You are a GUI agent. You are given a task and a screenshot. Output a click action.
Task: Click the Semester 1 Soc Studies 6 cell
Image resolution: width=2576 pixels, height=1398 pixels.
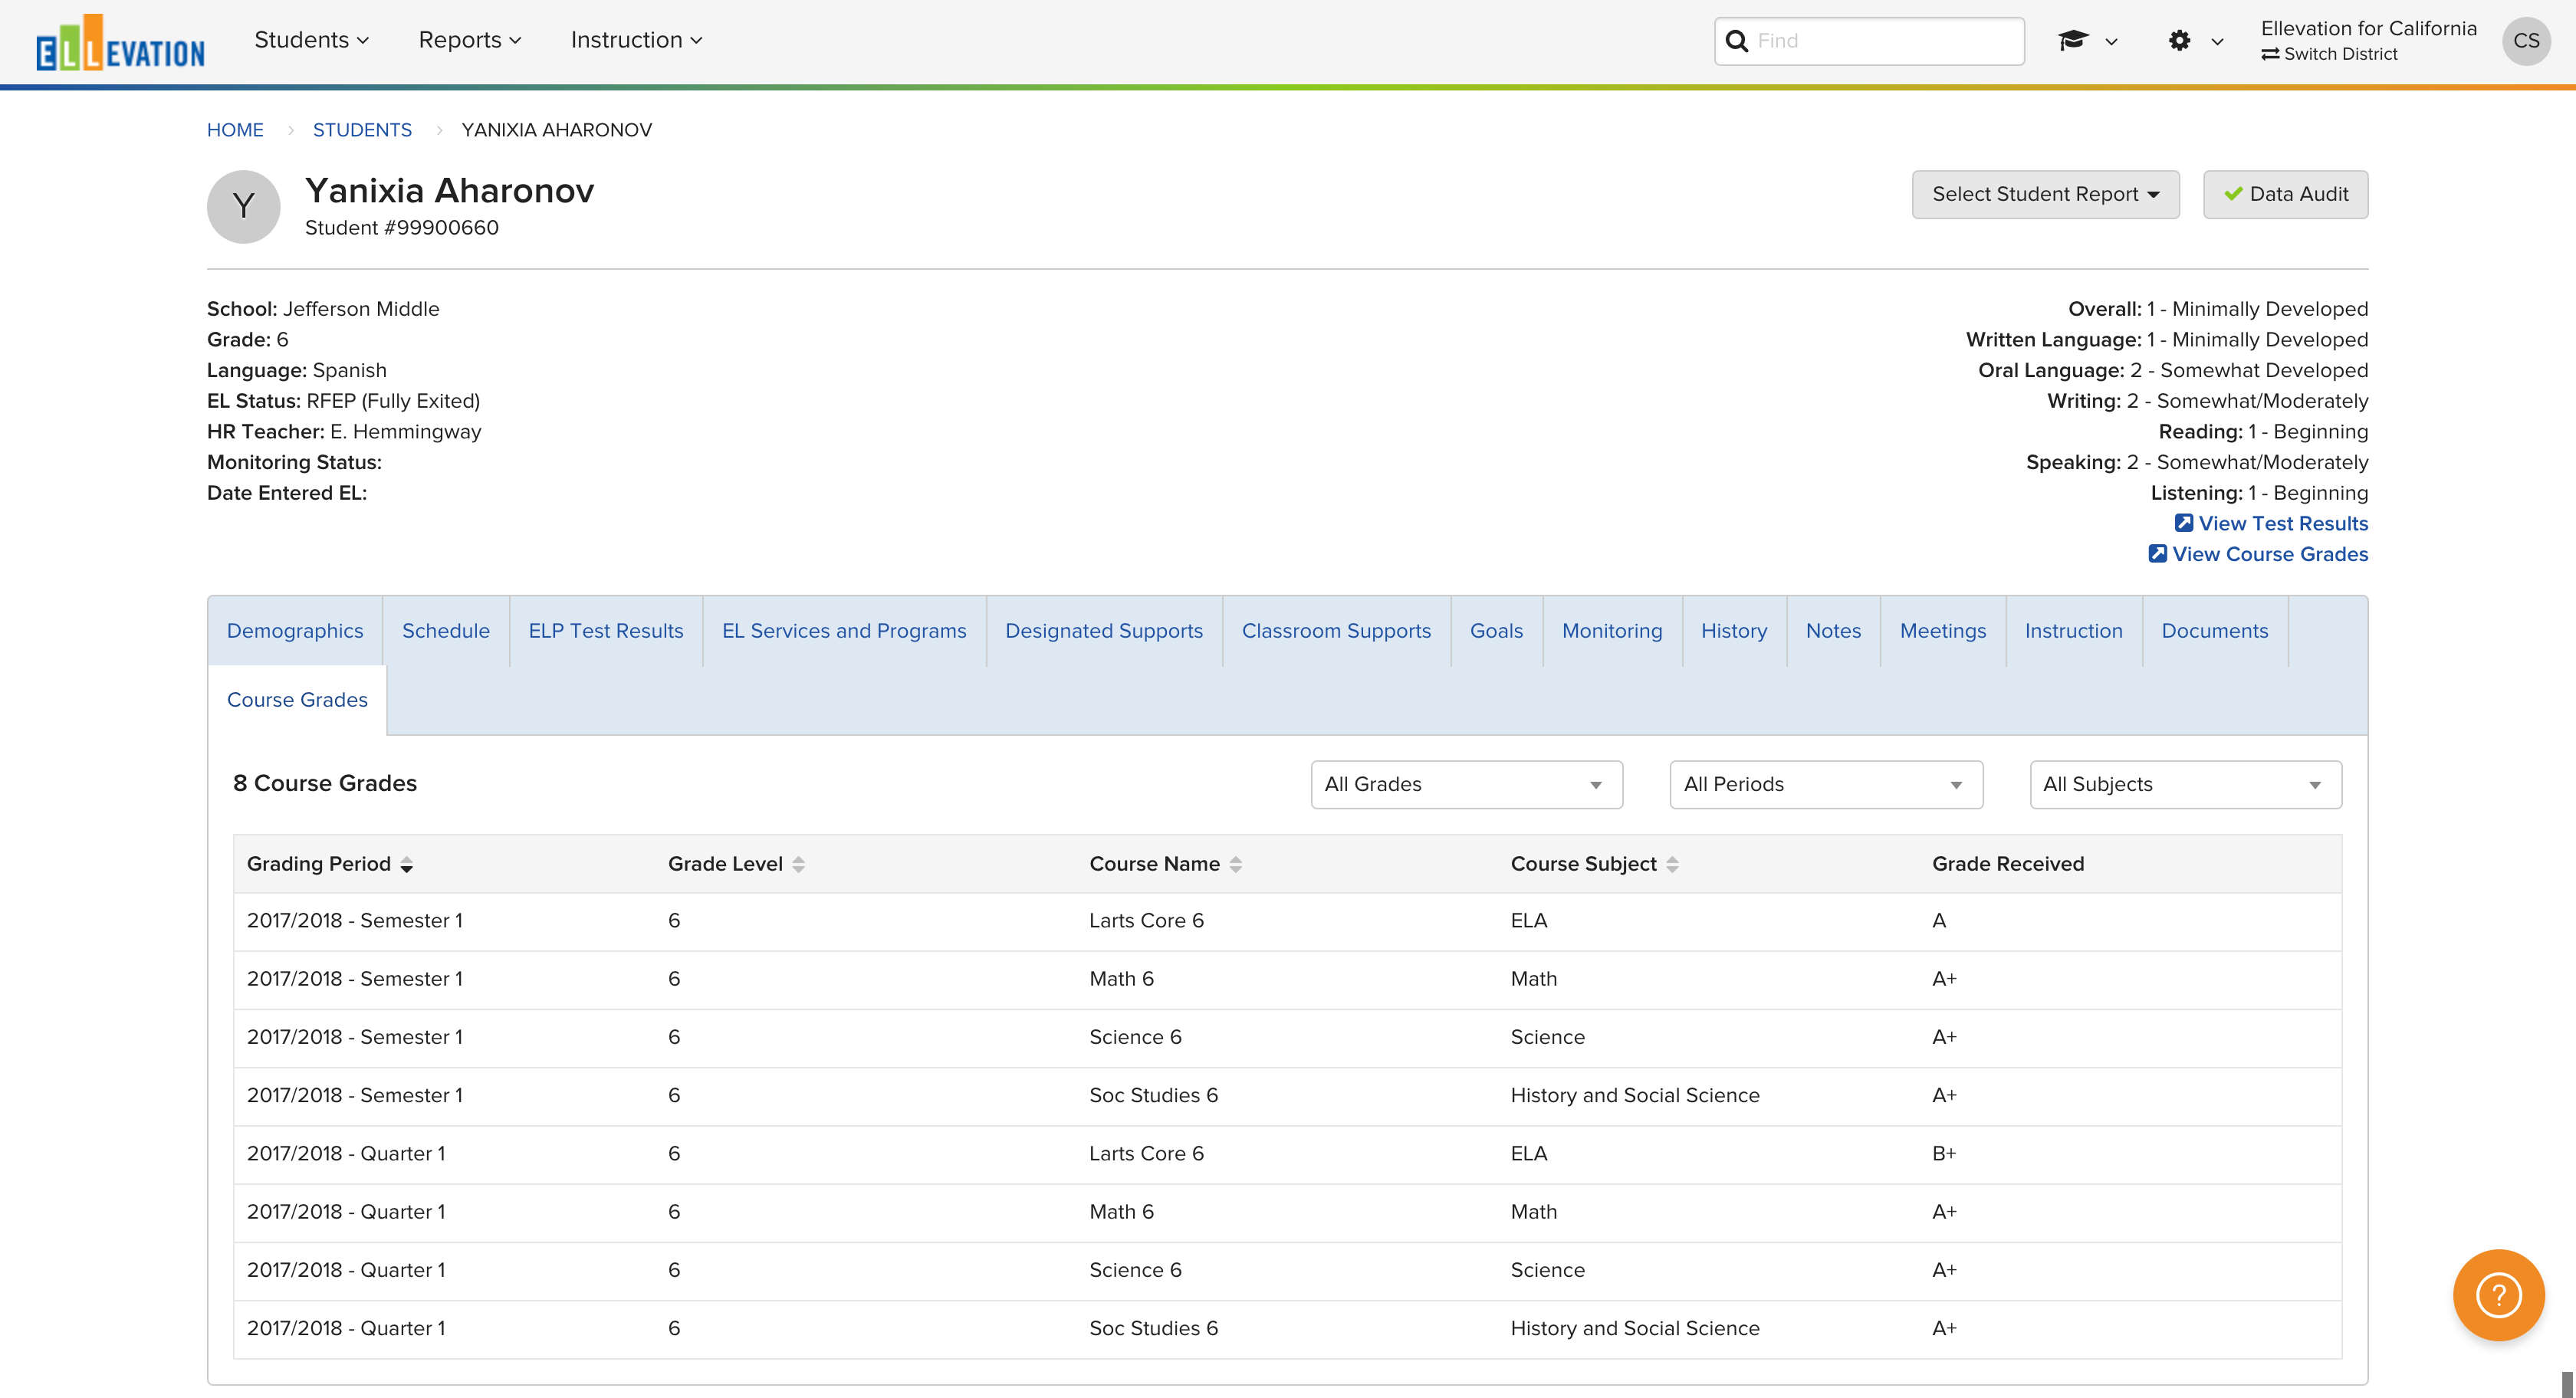click(1153, 1096)
